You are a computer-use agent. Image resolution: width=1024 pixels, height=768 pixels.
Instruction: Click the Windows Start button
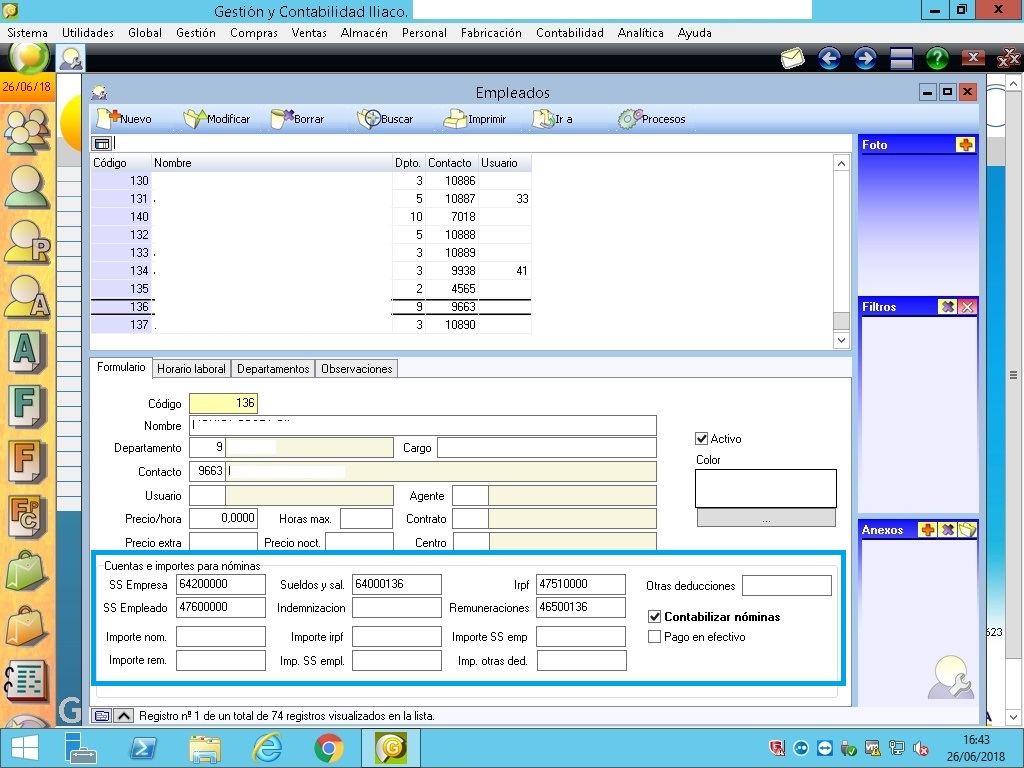tap(25, 748)
